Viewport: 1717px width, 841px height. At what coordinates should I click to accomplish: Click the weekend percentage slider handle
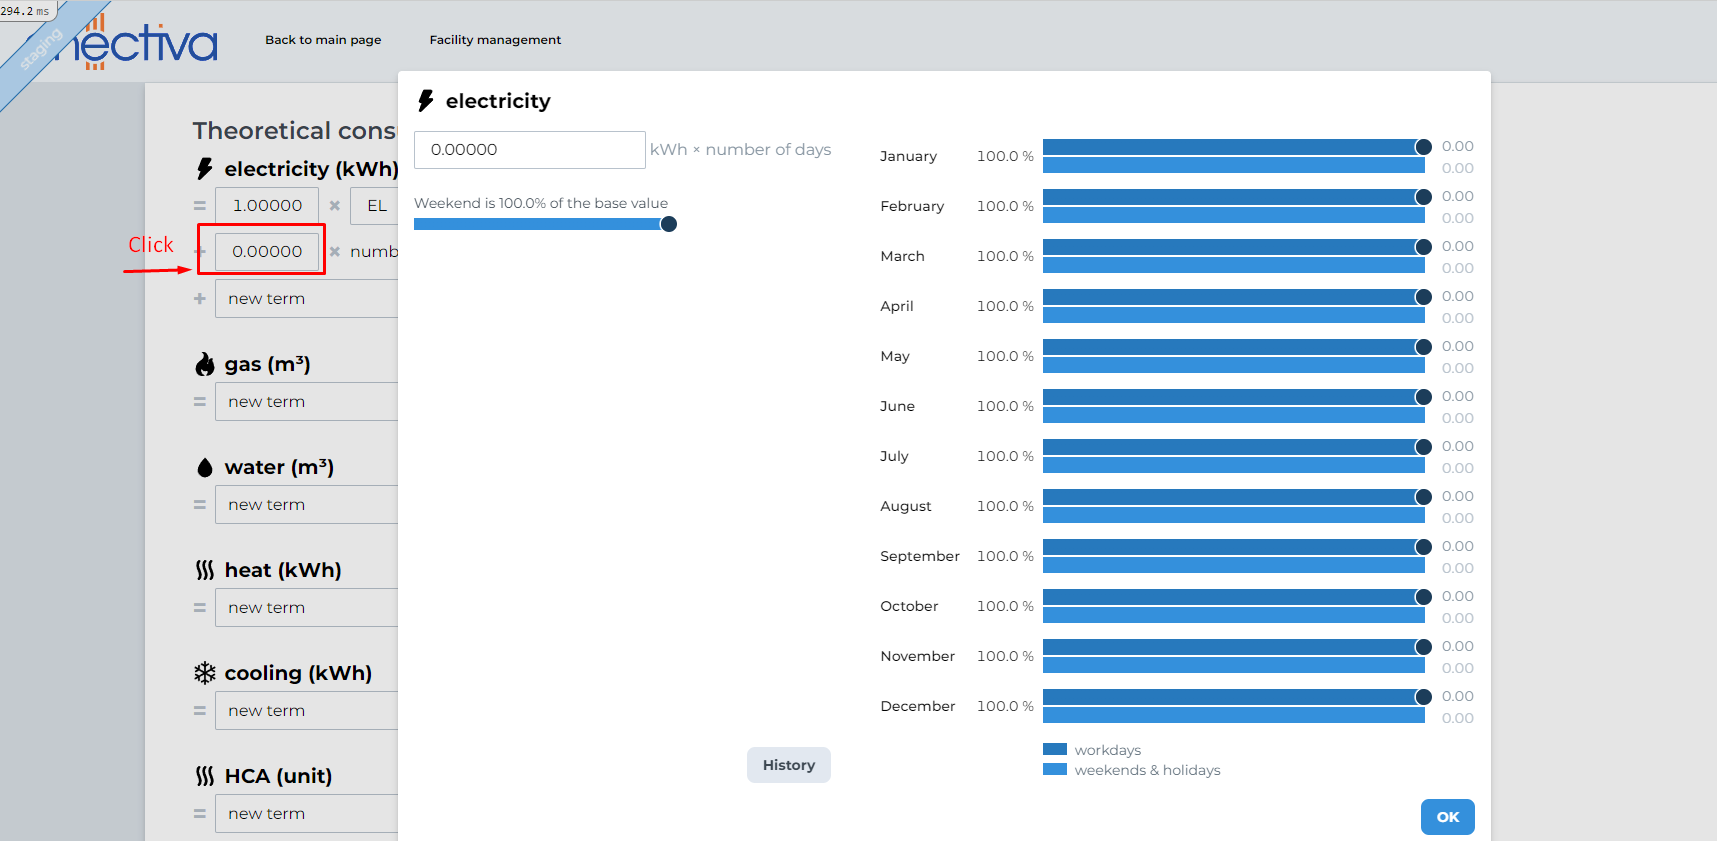pos(669,224)
